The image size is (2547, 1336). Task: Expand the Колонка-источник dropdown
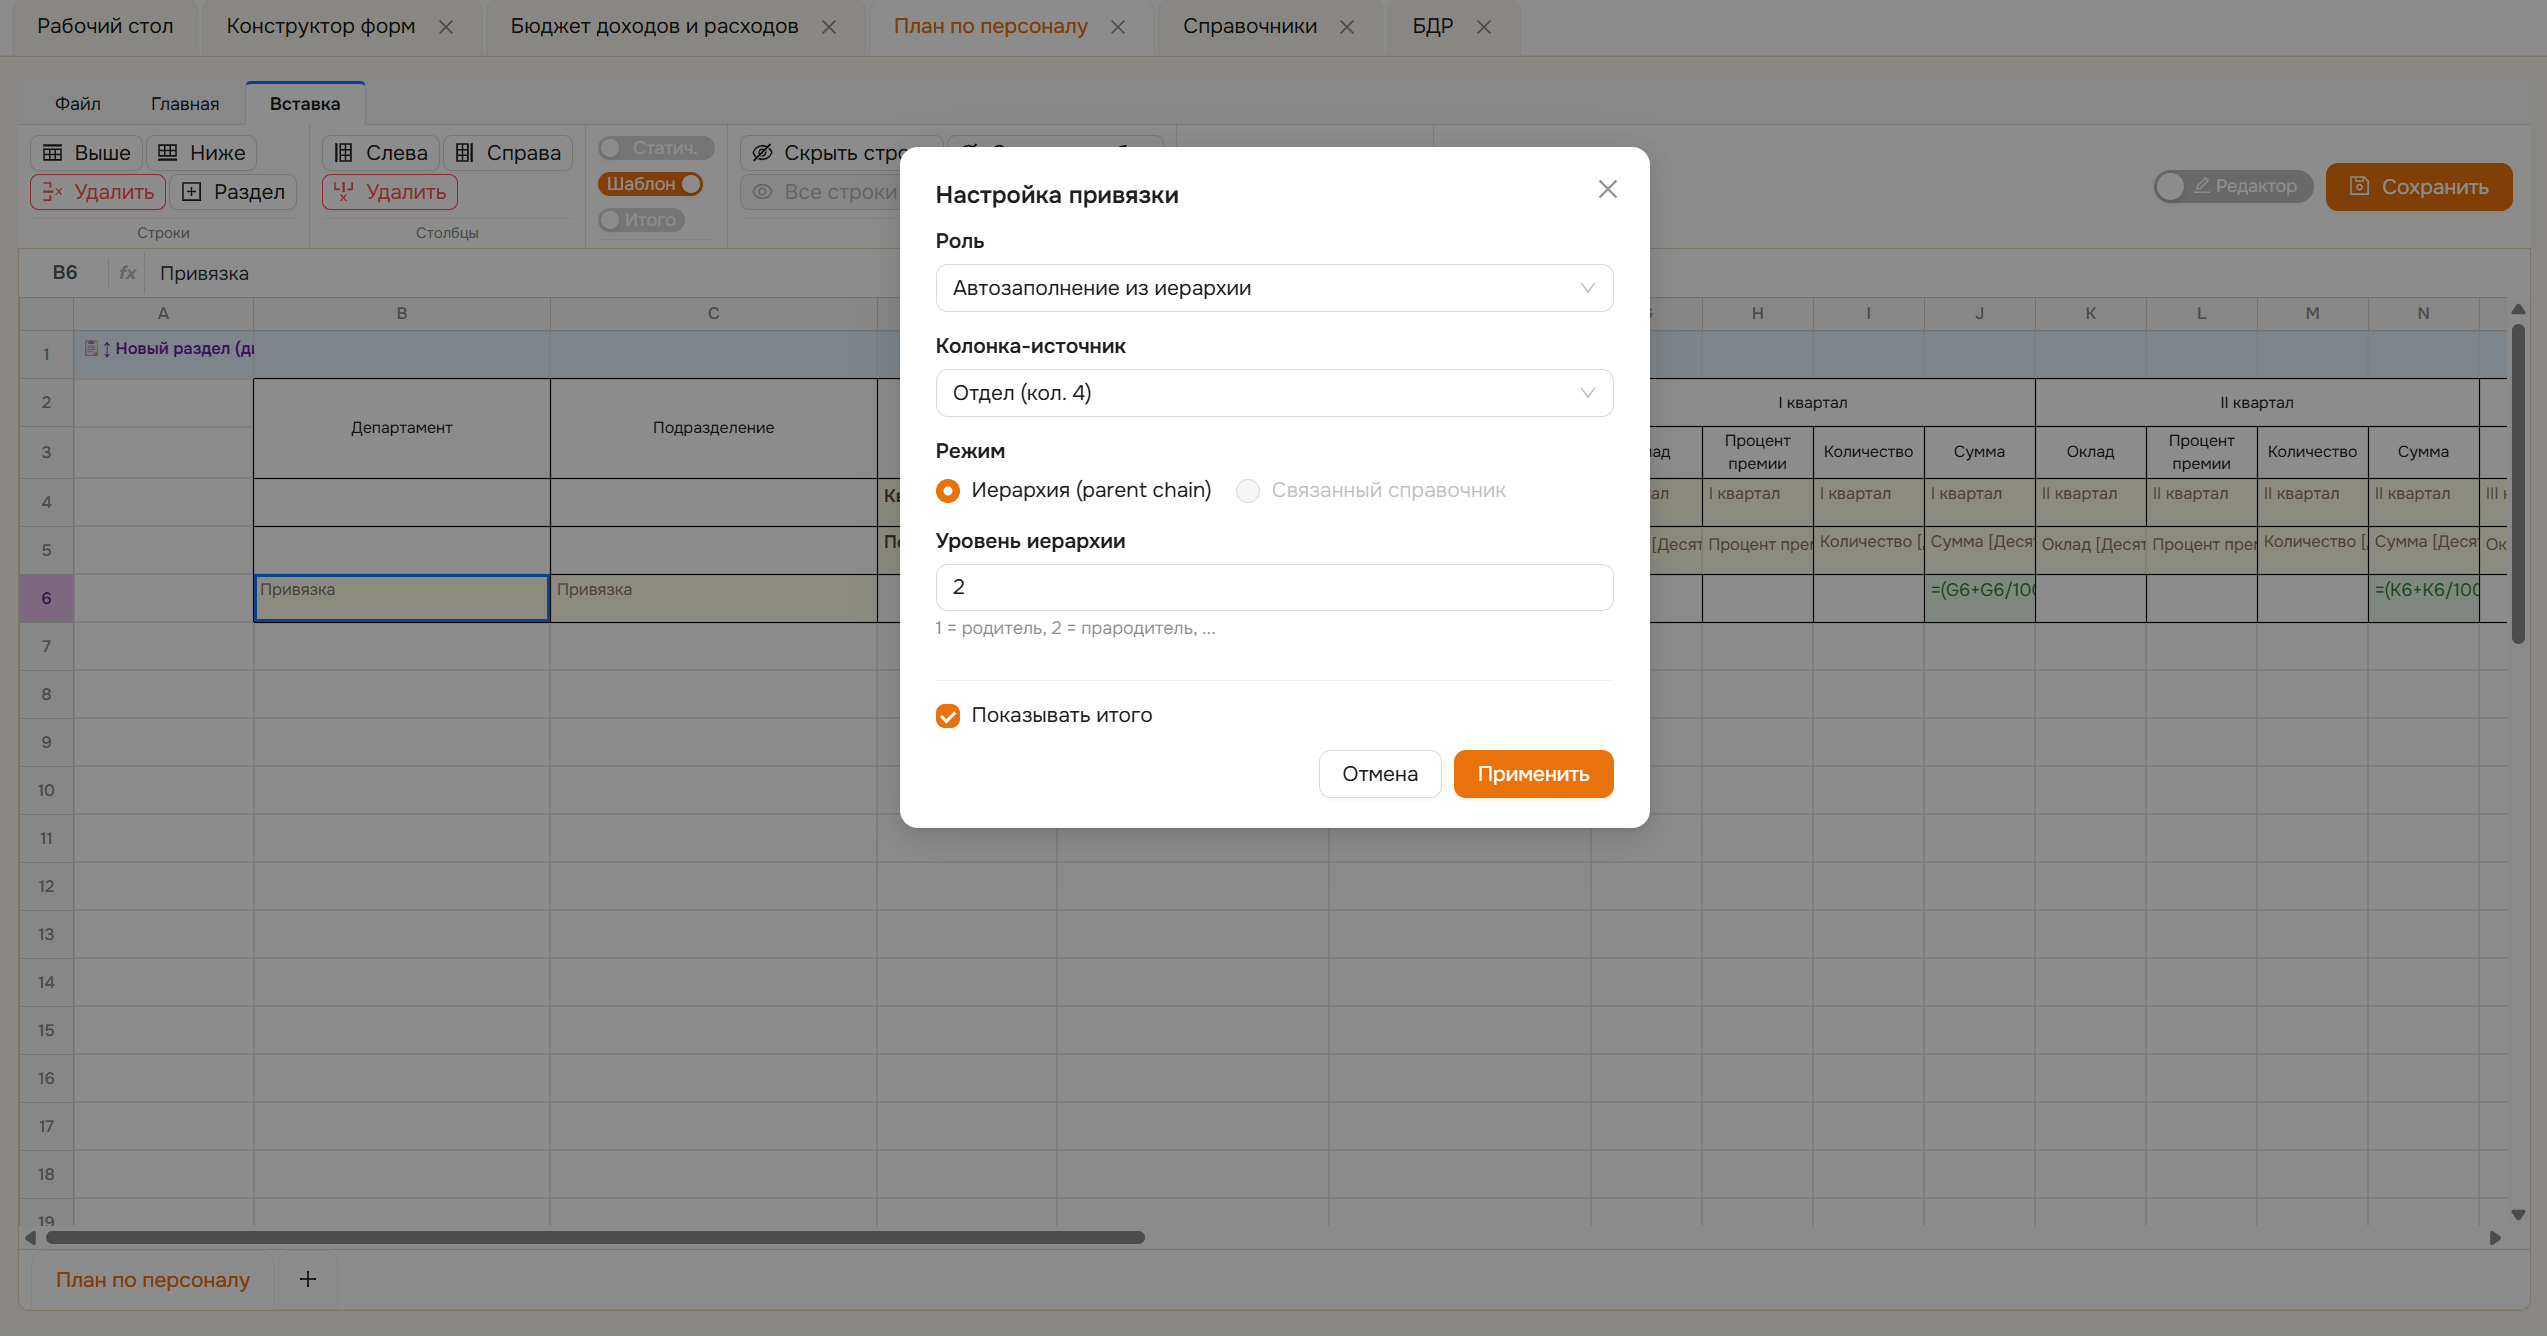click(x=1274, y=393)
